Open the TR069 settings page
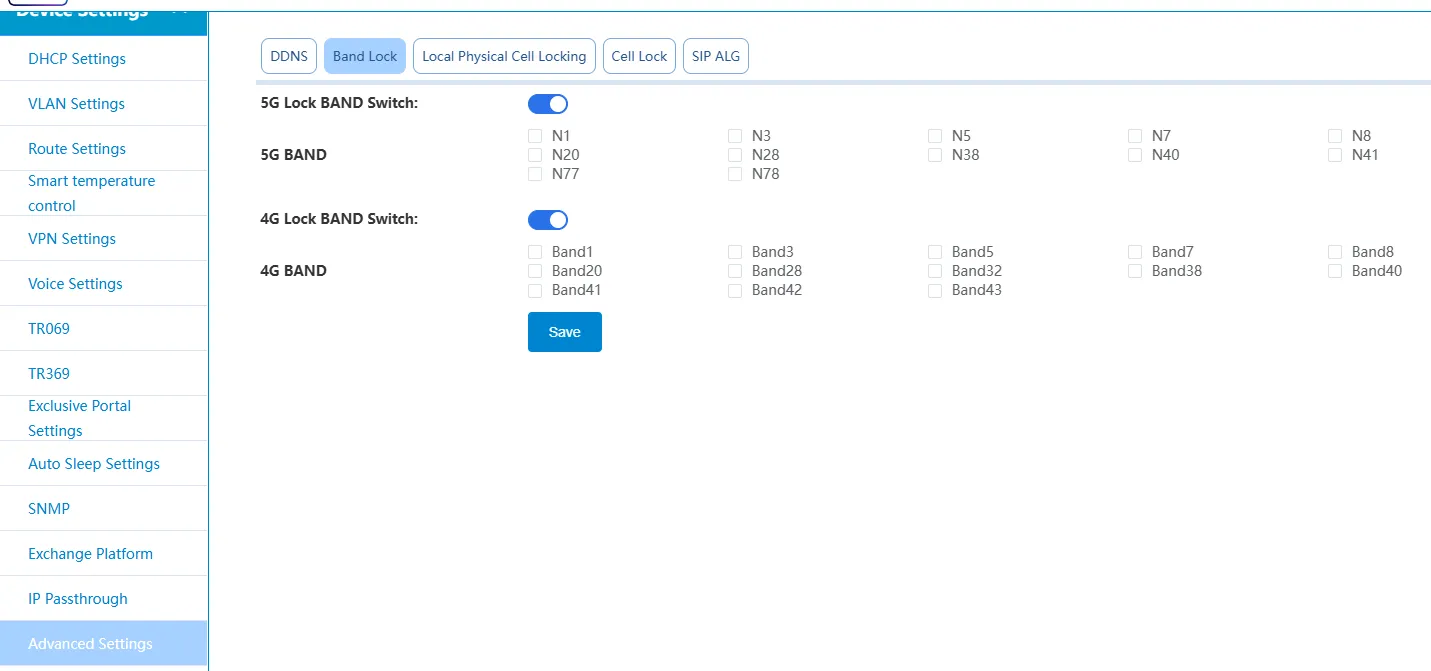Image resolution: width=1431 pixels, height=671 pixels. coord(49,329)
